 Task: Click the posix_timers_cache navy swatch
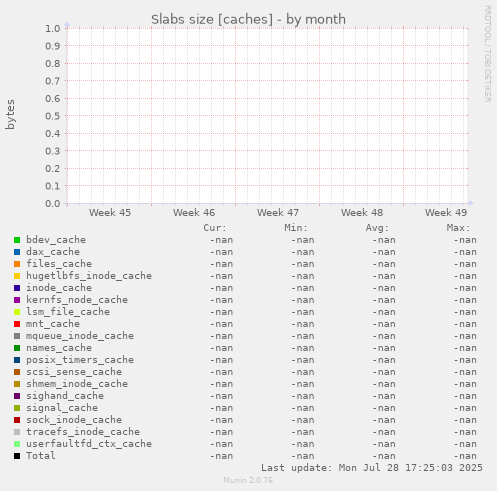click(17, 360)
